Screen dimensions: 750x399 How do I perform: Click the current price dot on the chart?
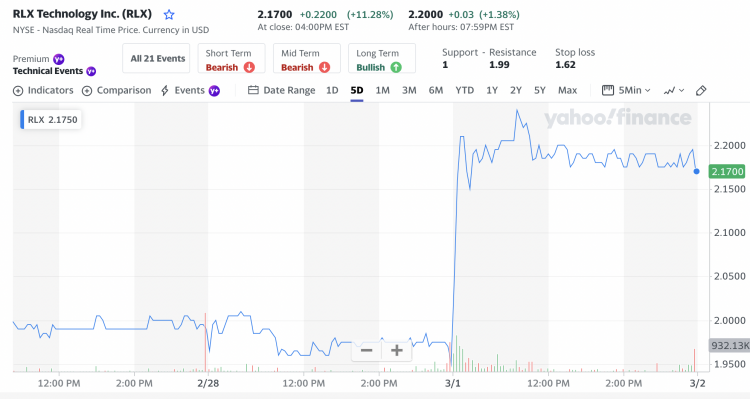click(696, 171)
